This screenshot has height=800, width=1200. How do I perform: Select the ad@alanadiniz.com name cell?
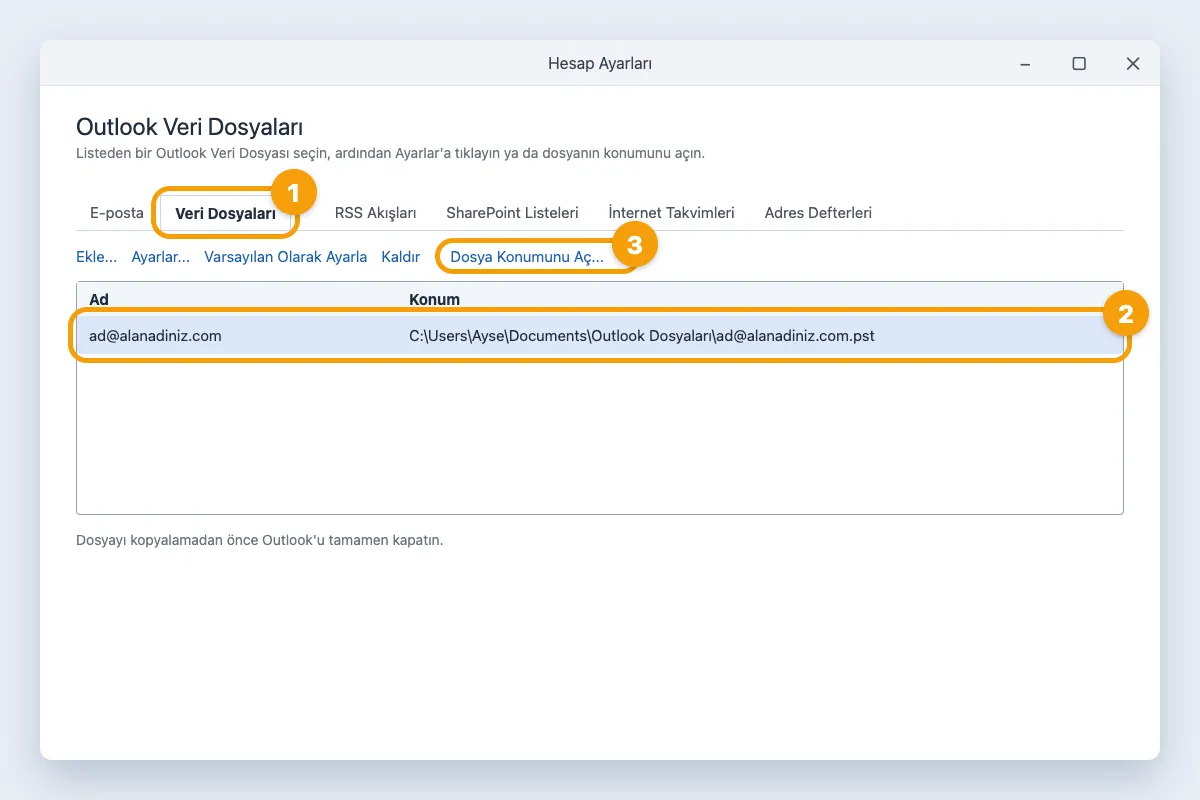pos(155,336)
